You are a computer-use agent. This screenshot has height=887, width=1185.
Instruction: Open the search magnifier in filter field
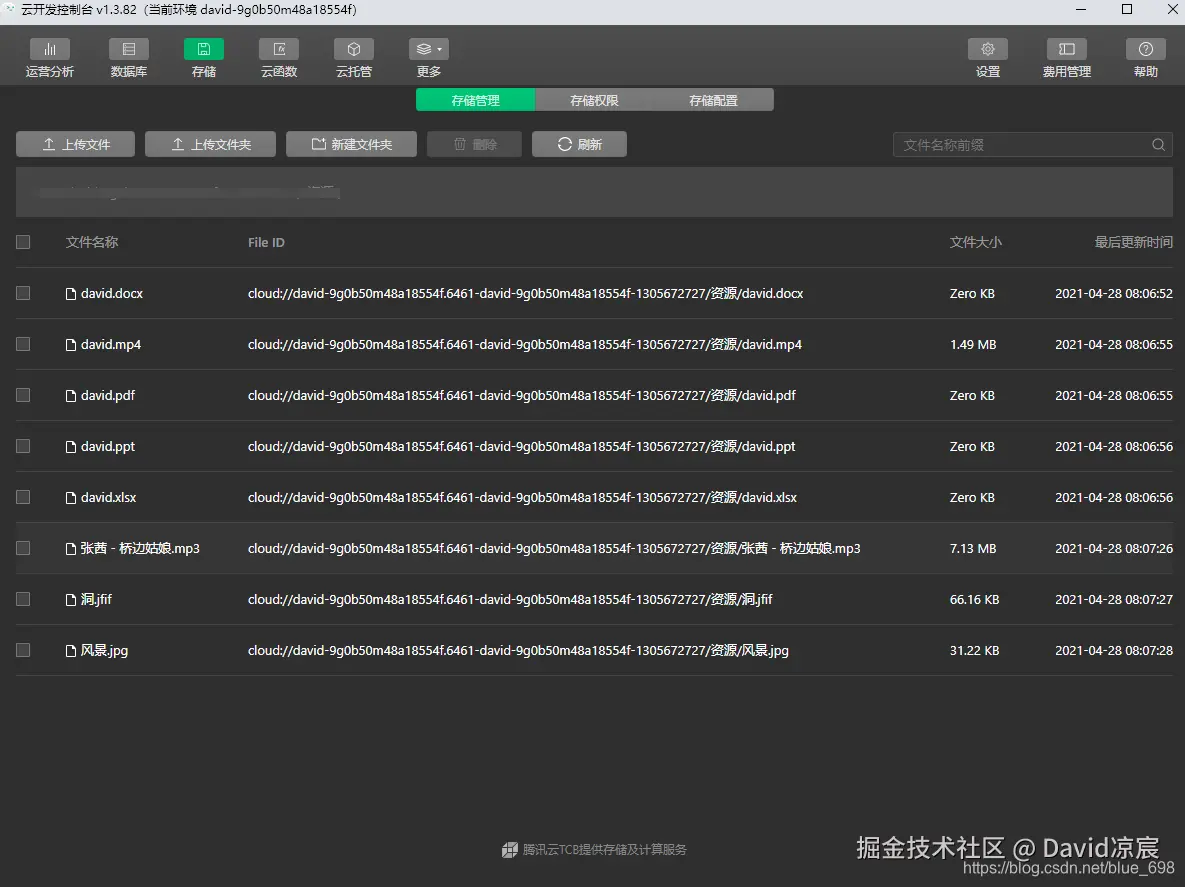[x=1158, y=144]
